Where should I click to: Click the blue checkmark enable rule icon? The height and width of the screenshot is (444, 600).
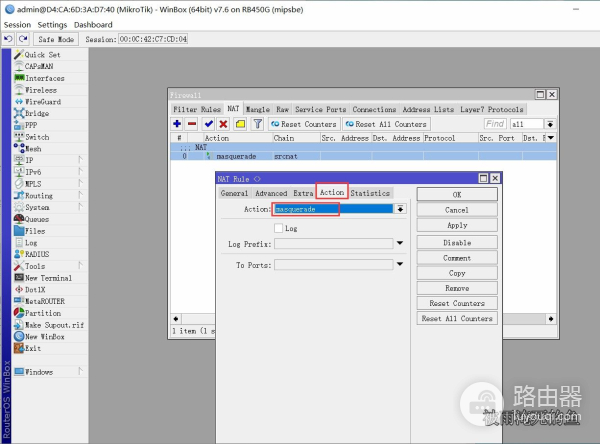(x=208, y=124)
